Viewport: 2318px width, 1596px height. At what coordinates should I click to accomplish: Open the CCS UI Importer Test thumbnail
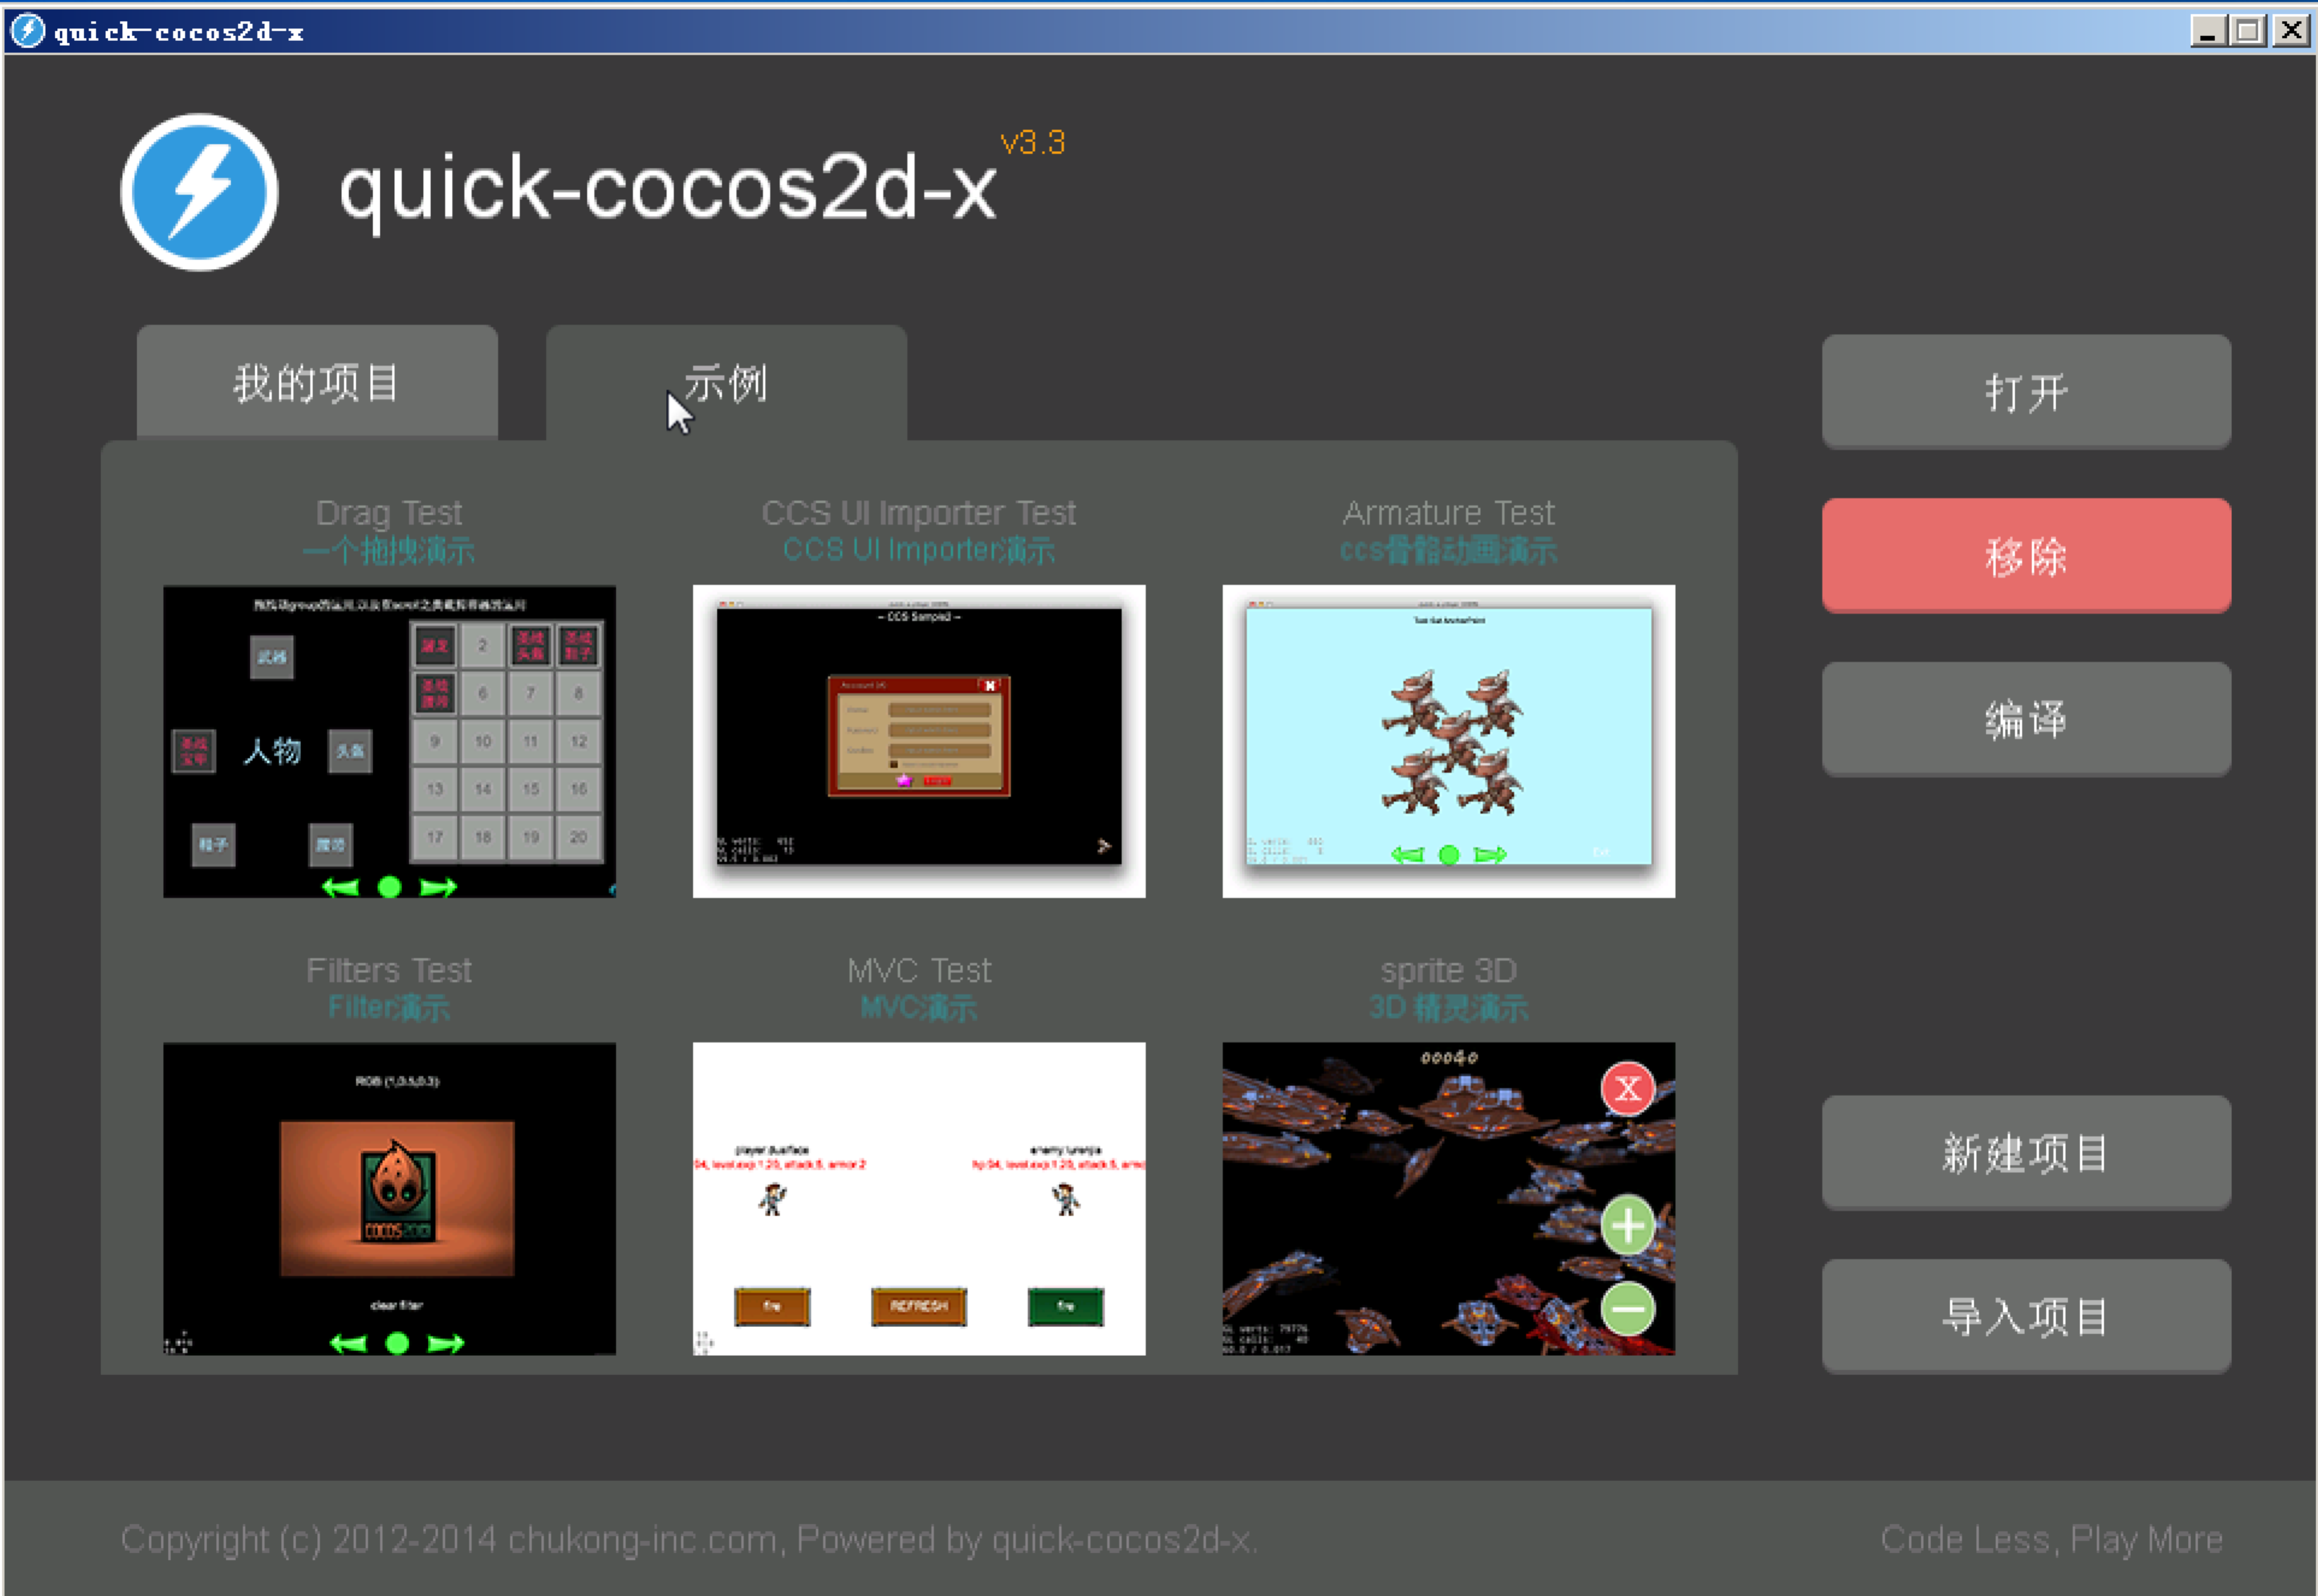[x=919, y=741]
